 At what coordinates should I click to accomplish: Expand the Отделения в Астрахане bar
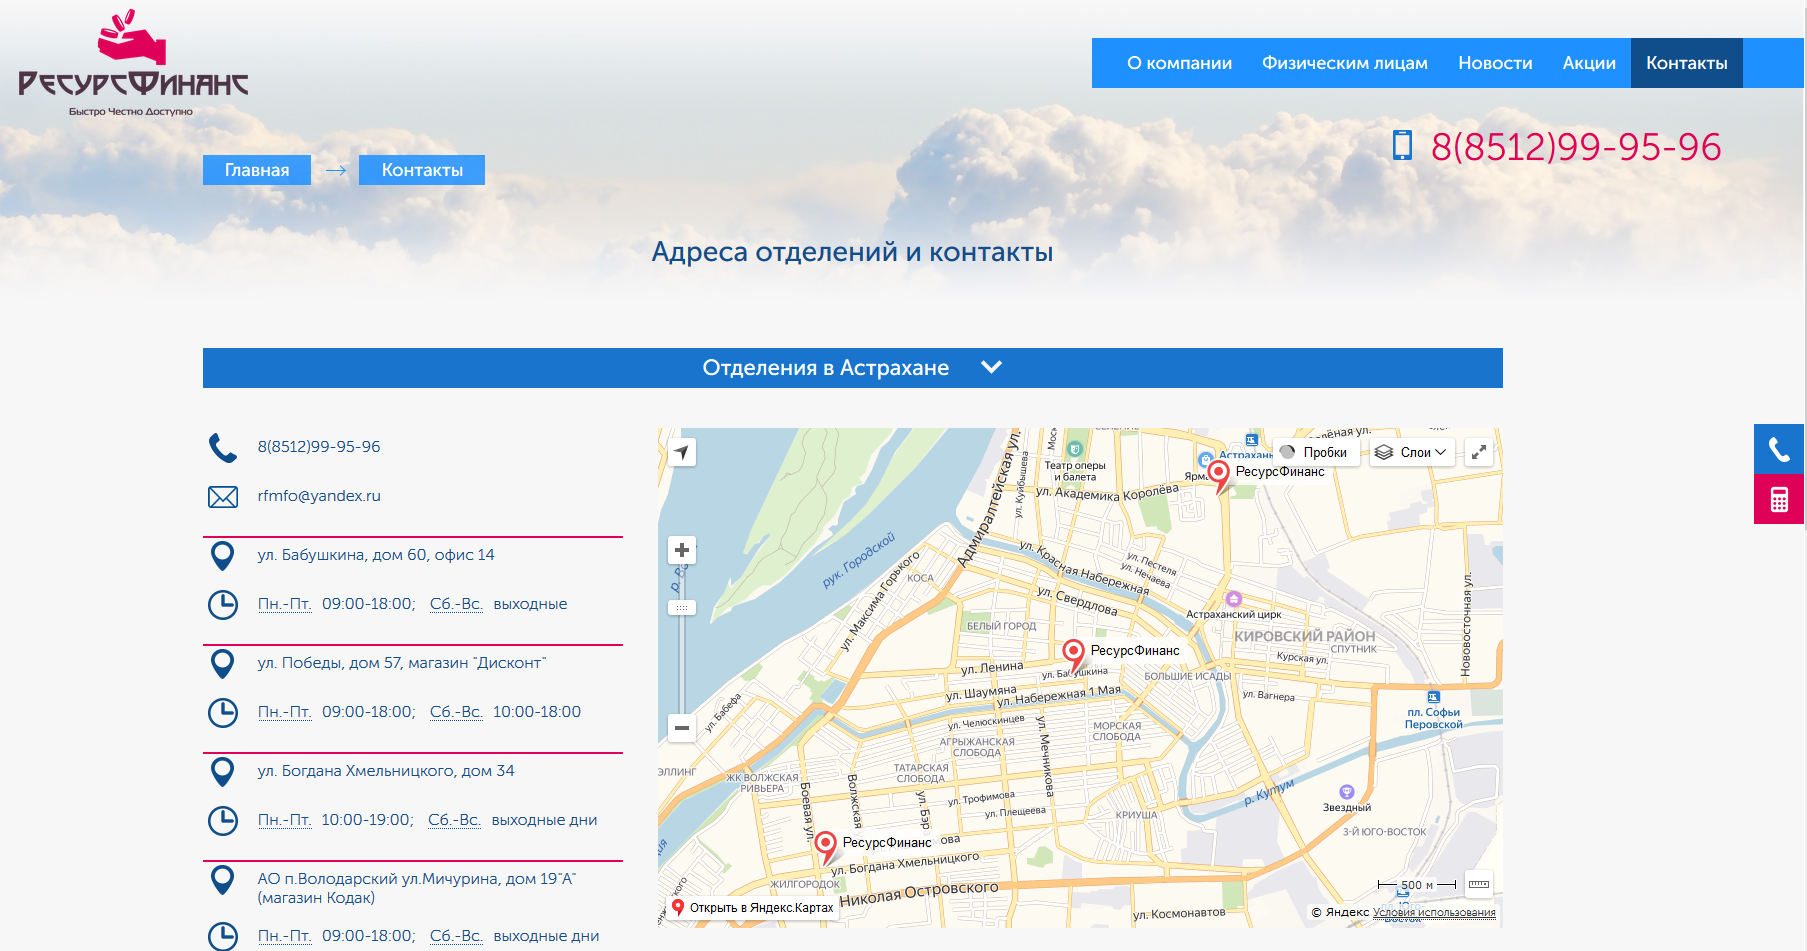pos(852,368)
